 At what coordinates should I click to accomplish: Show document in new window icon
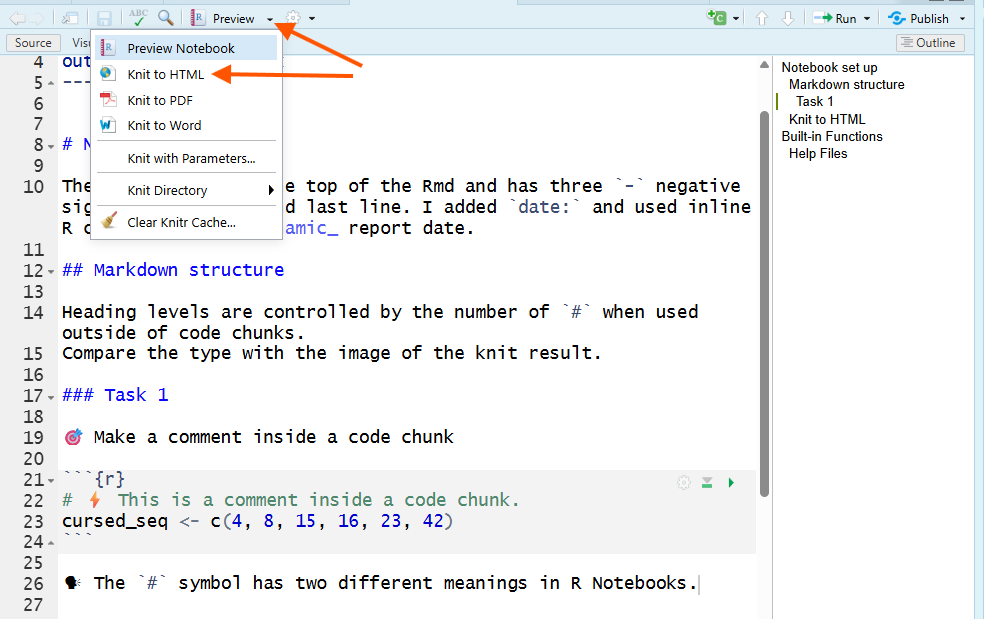coord(70,18)
